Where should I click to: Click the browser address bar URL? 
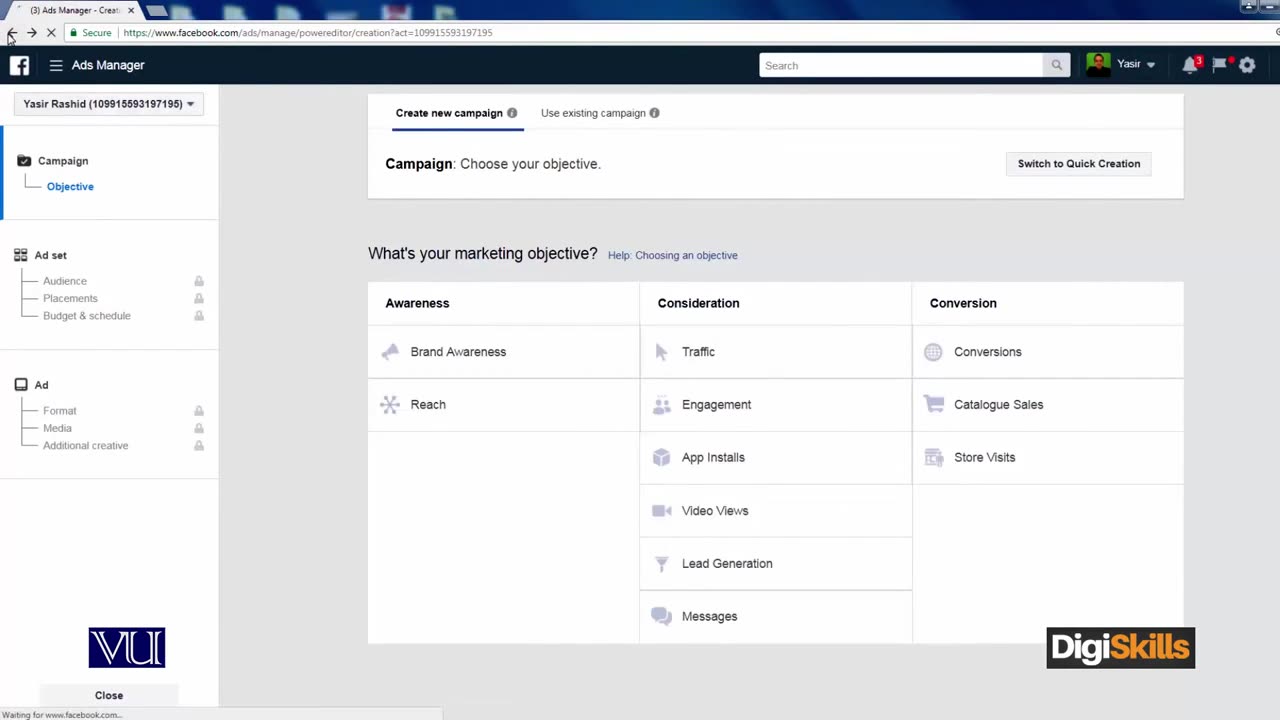click(x=308, y=33)
